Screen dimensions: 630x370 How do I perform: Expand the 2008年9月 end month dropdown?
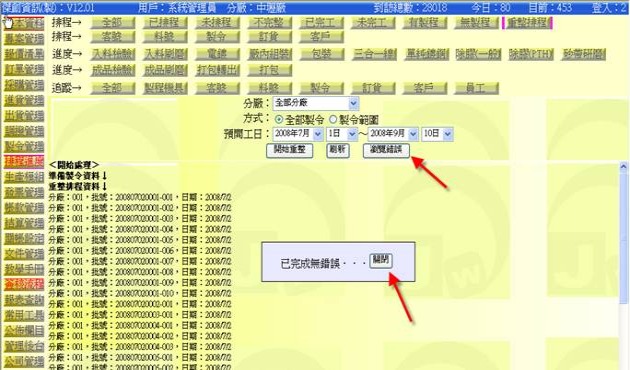pos(393,134)
